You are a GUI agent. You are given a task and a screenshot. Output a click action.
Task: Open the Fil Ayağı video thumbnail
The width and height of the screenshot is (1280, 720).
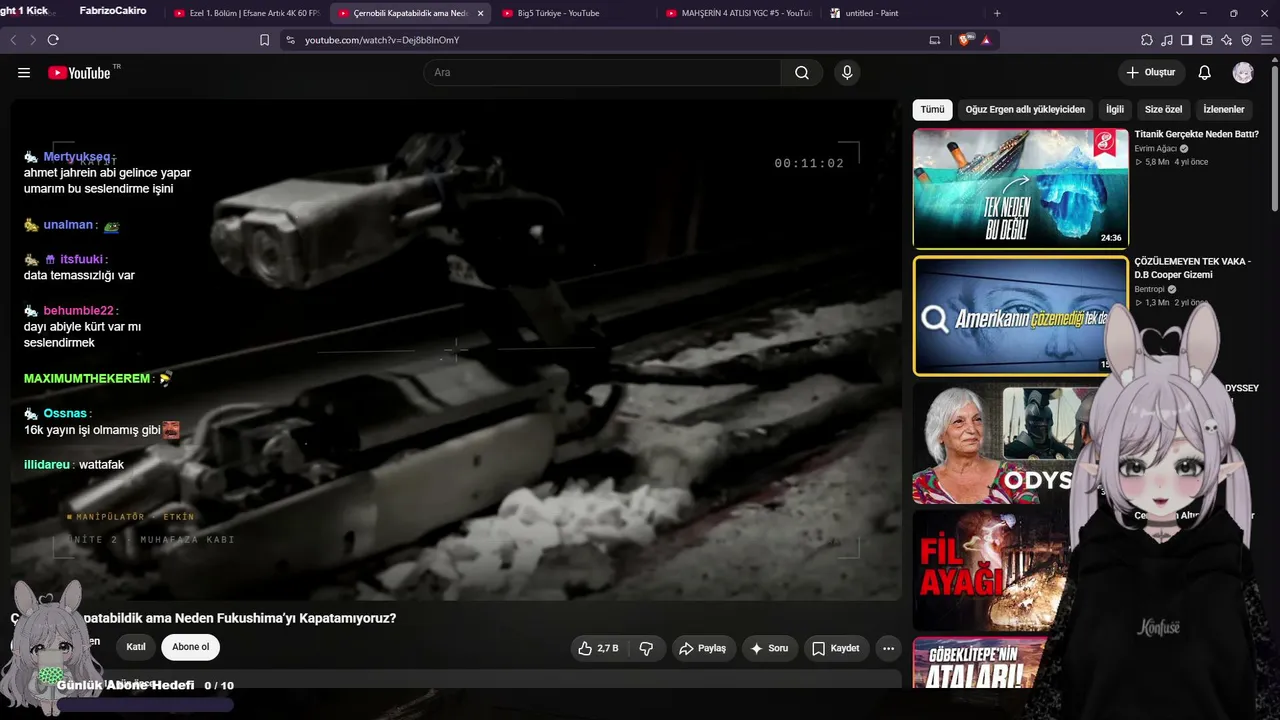click(992, 570)
